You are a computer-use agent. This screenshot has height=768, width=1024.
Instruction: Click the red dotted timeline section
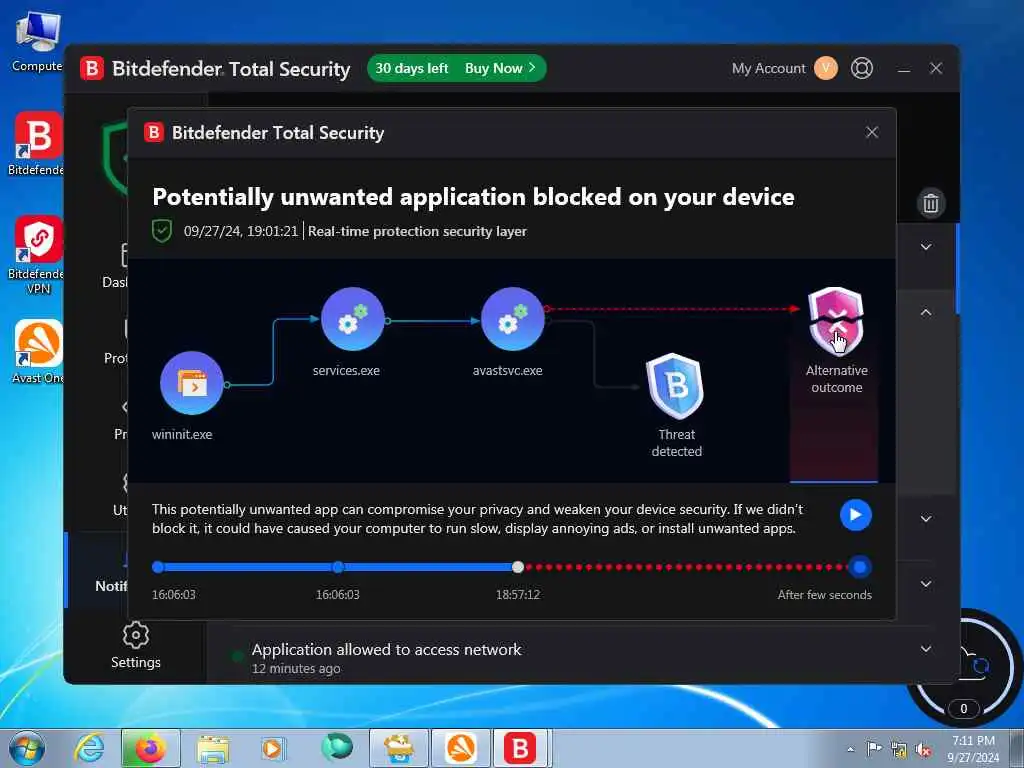[x=687, y=567]
